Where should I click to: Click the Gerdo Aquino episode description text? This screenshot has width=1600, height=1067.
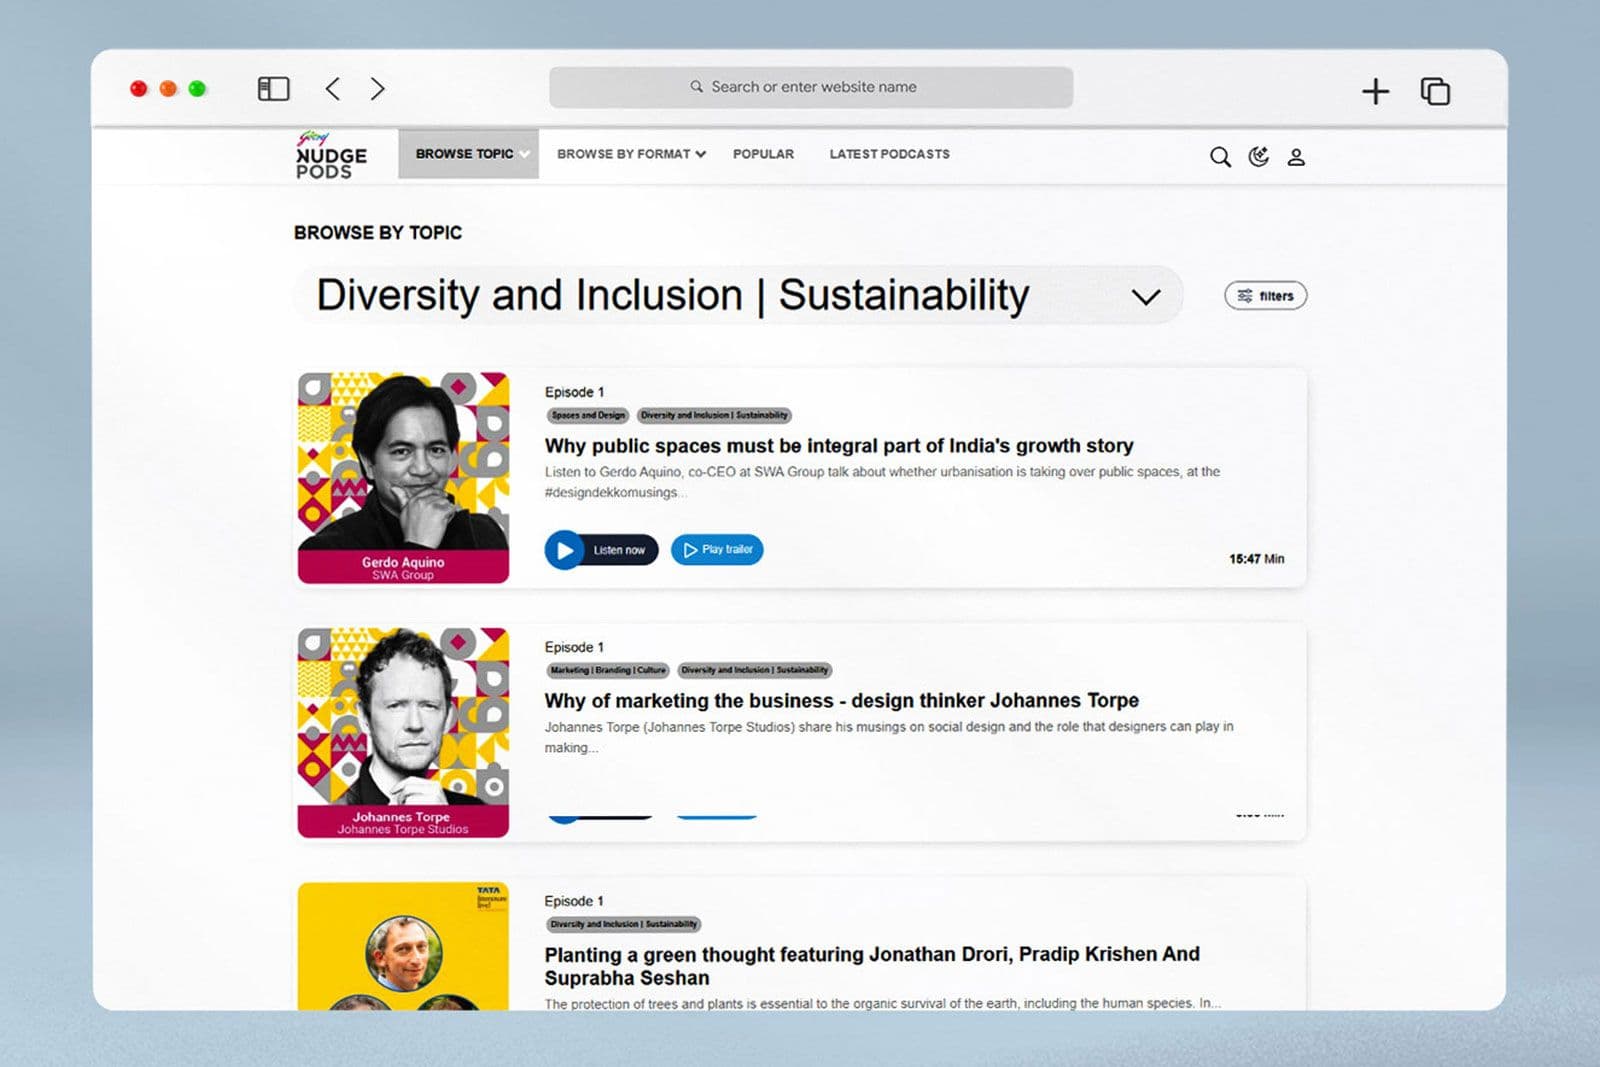click(882, 482)
